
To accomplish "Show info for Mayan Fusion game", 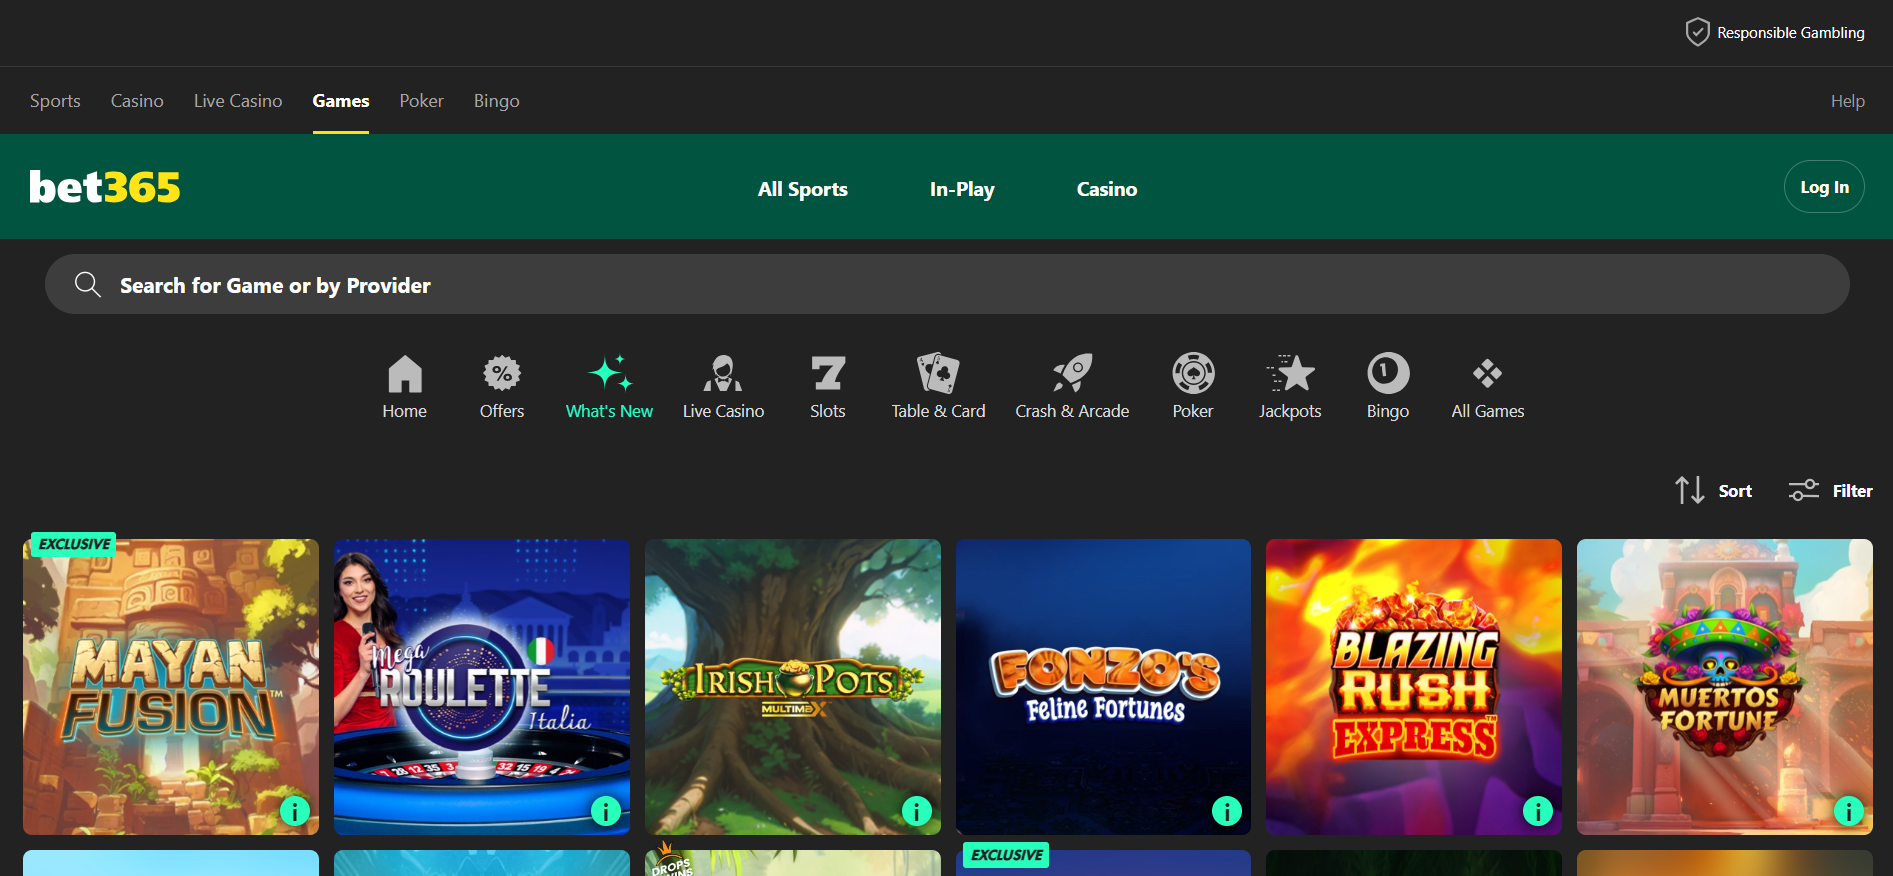I will tap(294, 810).
